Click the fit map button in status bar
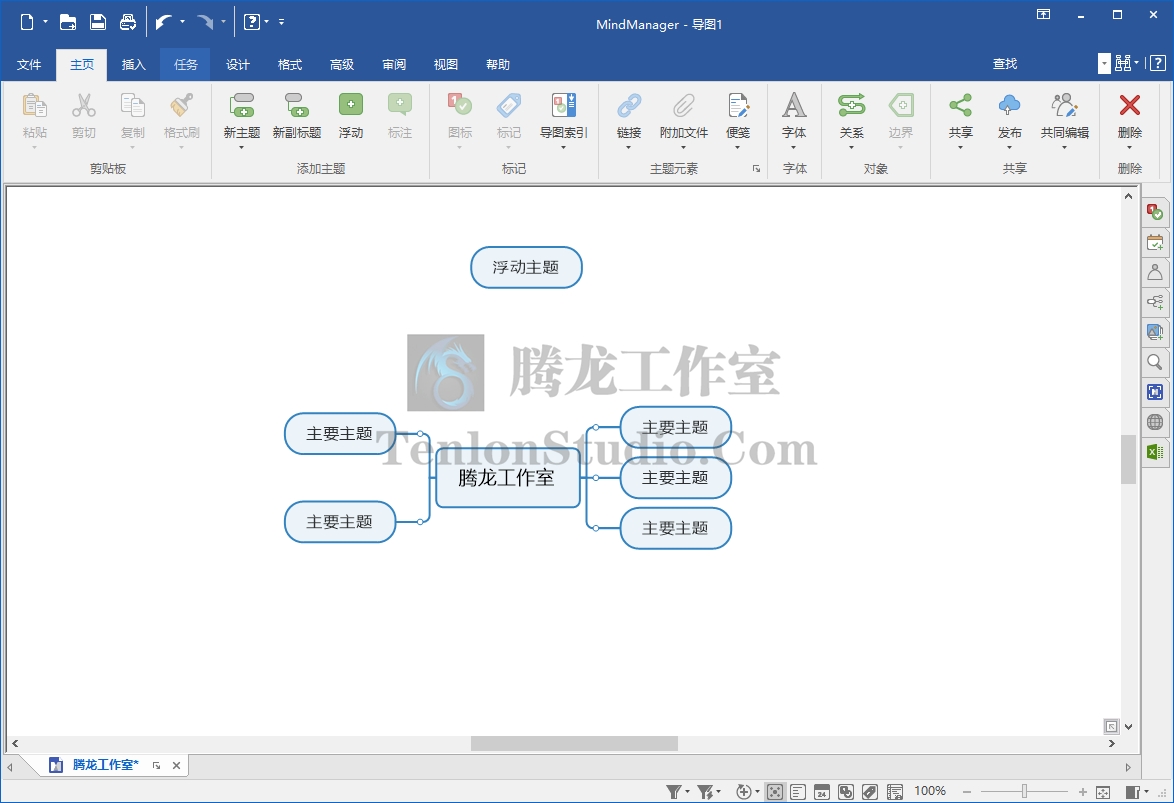 pos(1103,792)
